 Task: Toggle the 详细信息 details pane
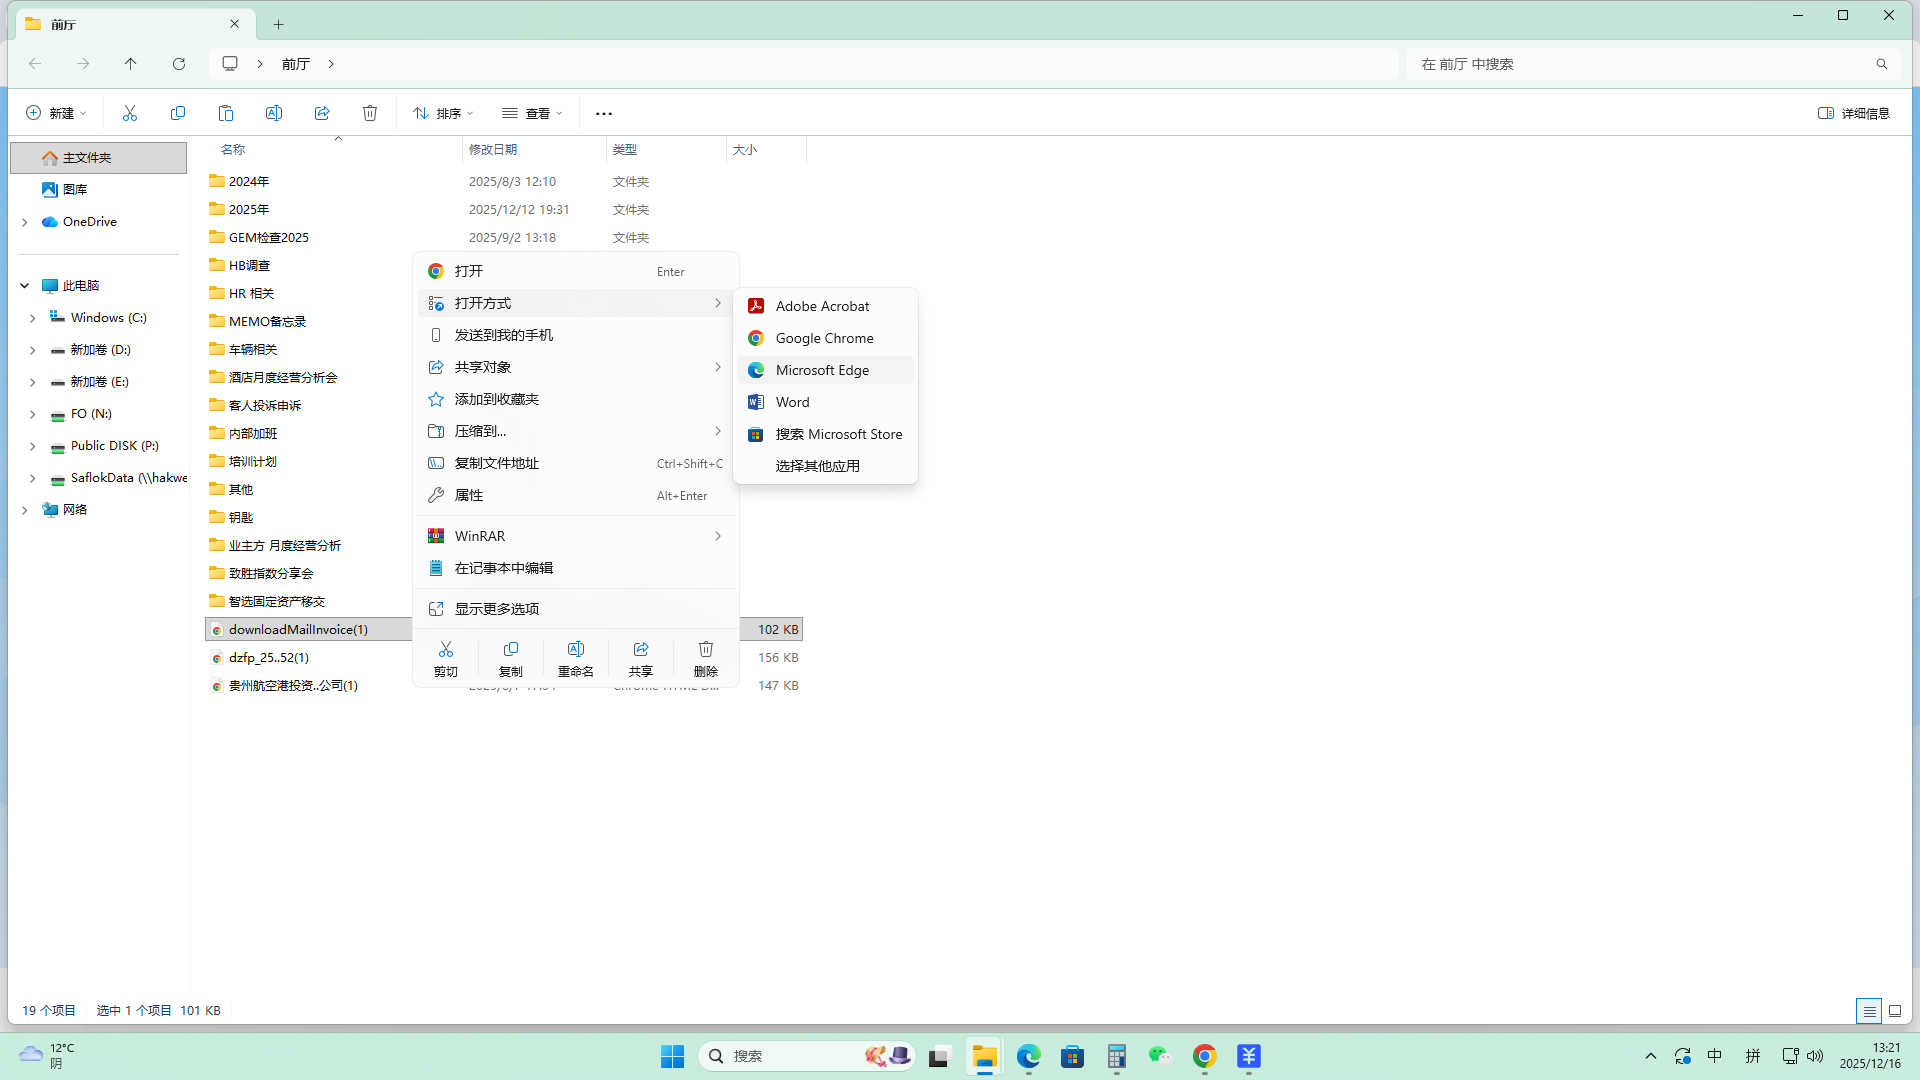[x=1854, y=113]
